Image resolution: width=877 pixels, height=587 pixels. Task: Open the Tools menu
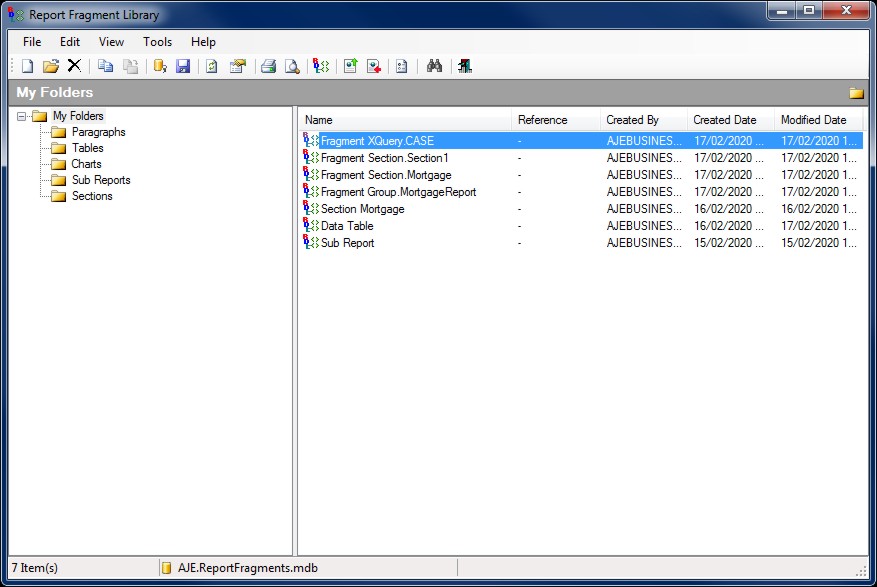pos(157,42)
